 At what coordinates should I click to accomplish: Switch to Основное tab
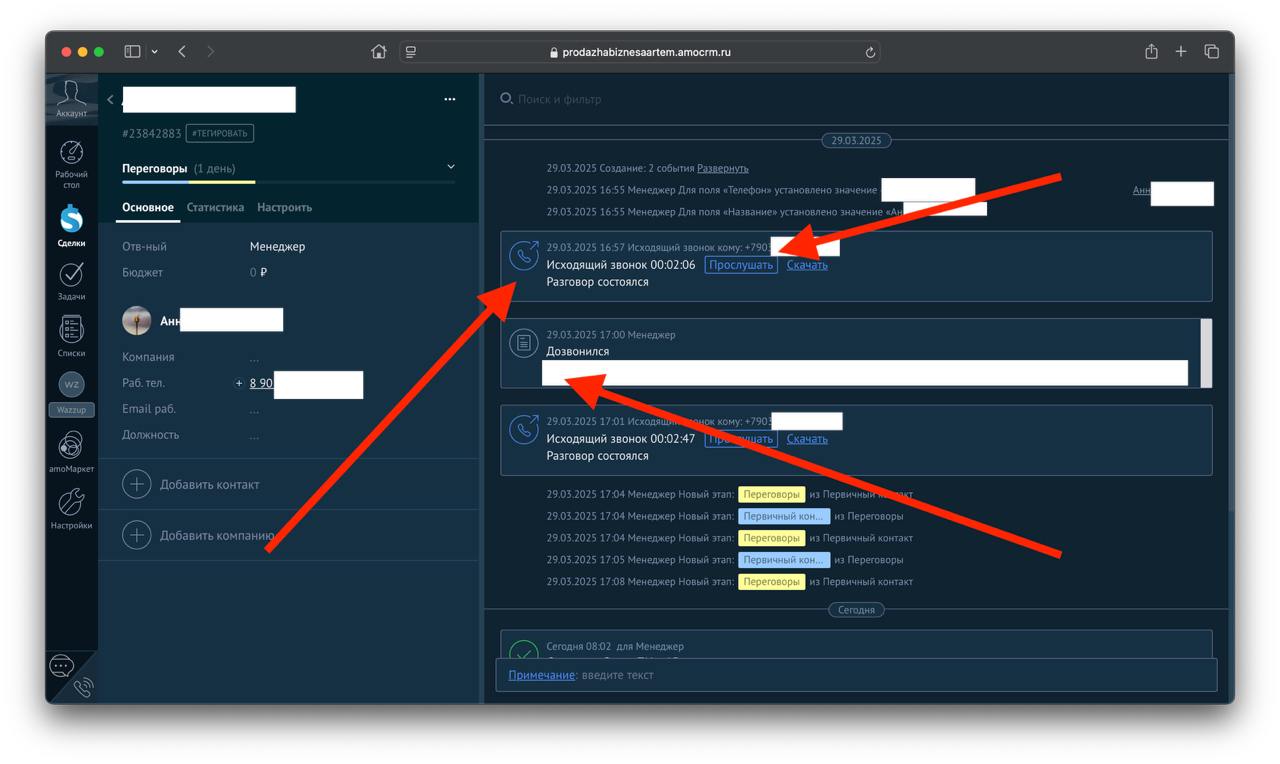coord(148,207)
